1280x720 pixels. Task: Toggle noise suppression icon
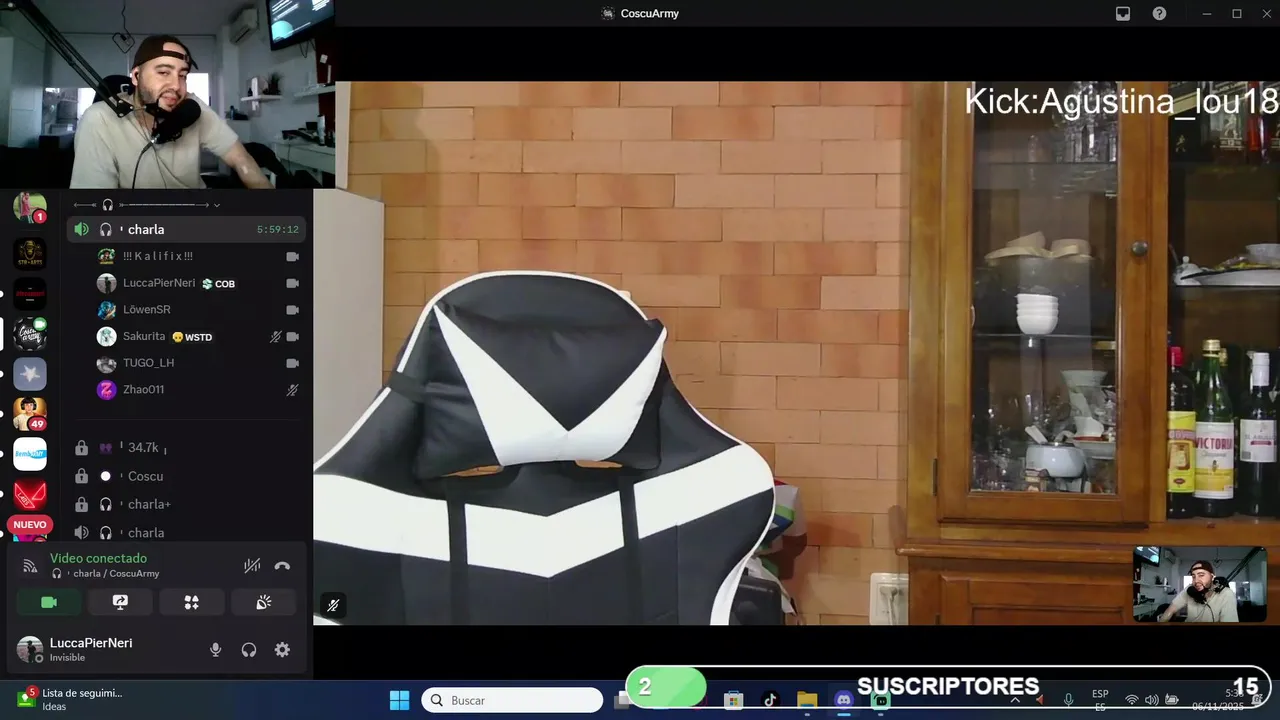(x=252, y=566)
